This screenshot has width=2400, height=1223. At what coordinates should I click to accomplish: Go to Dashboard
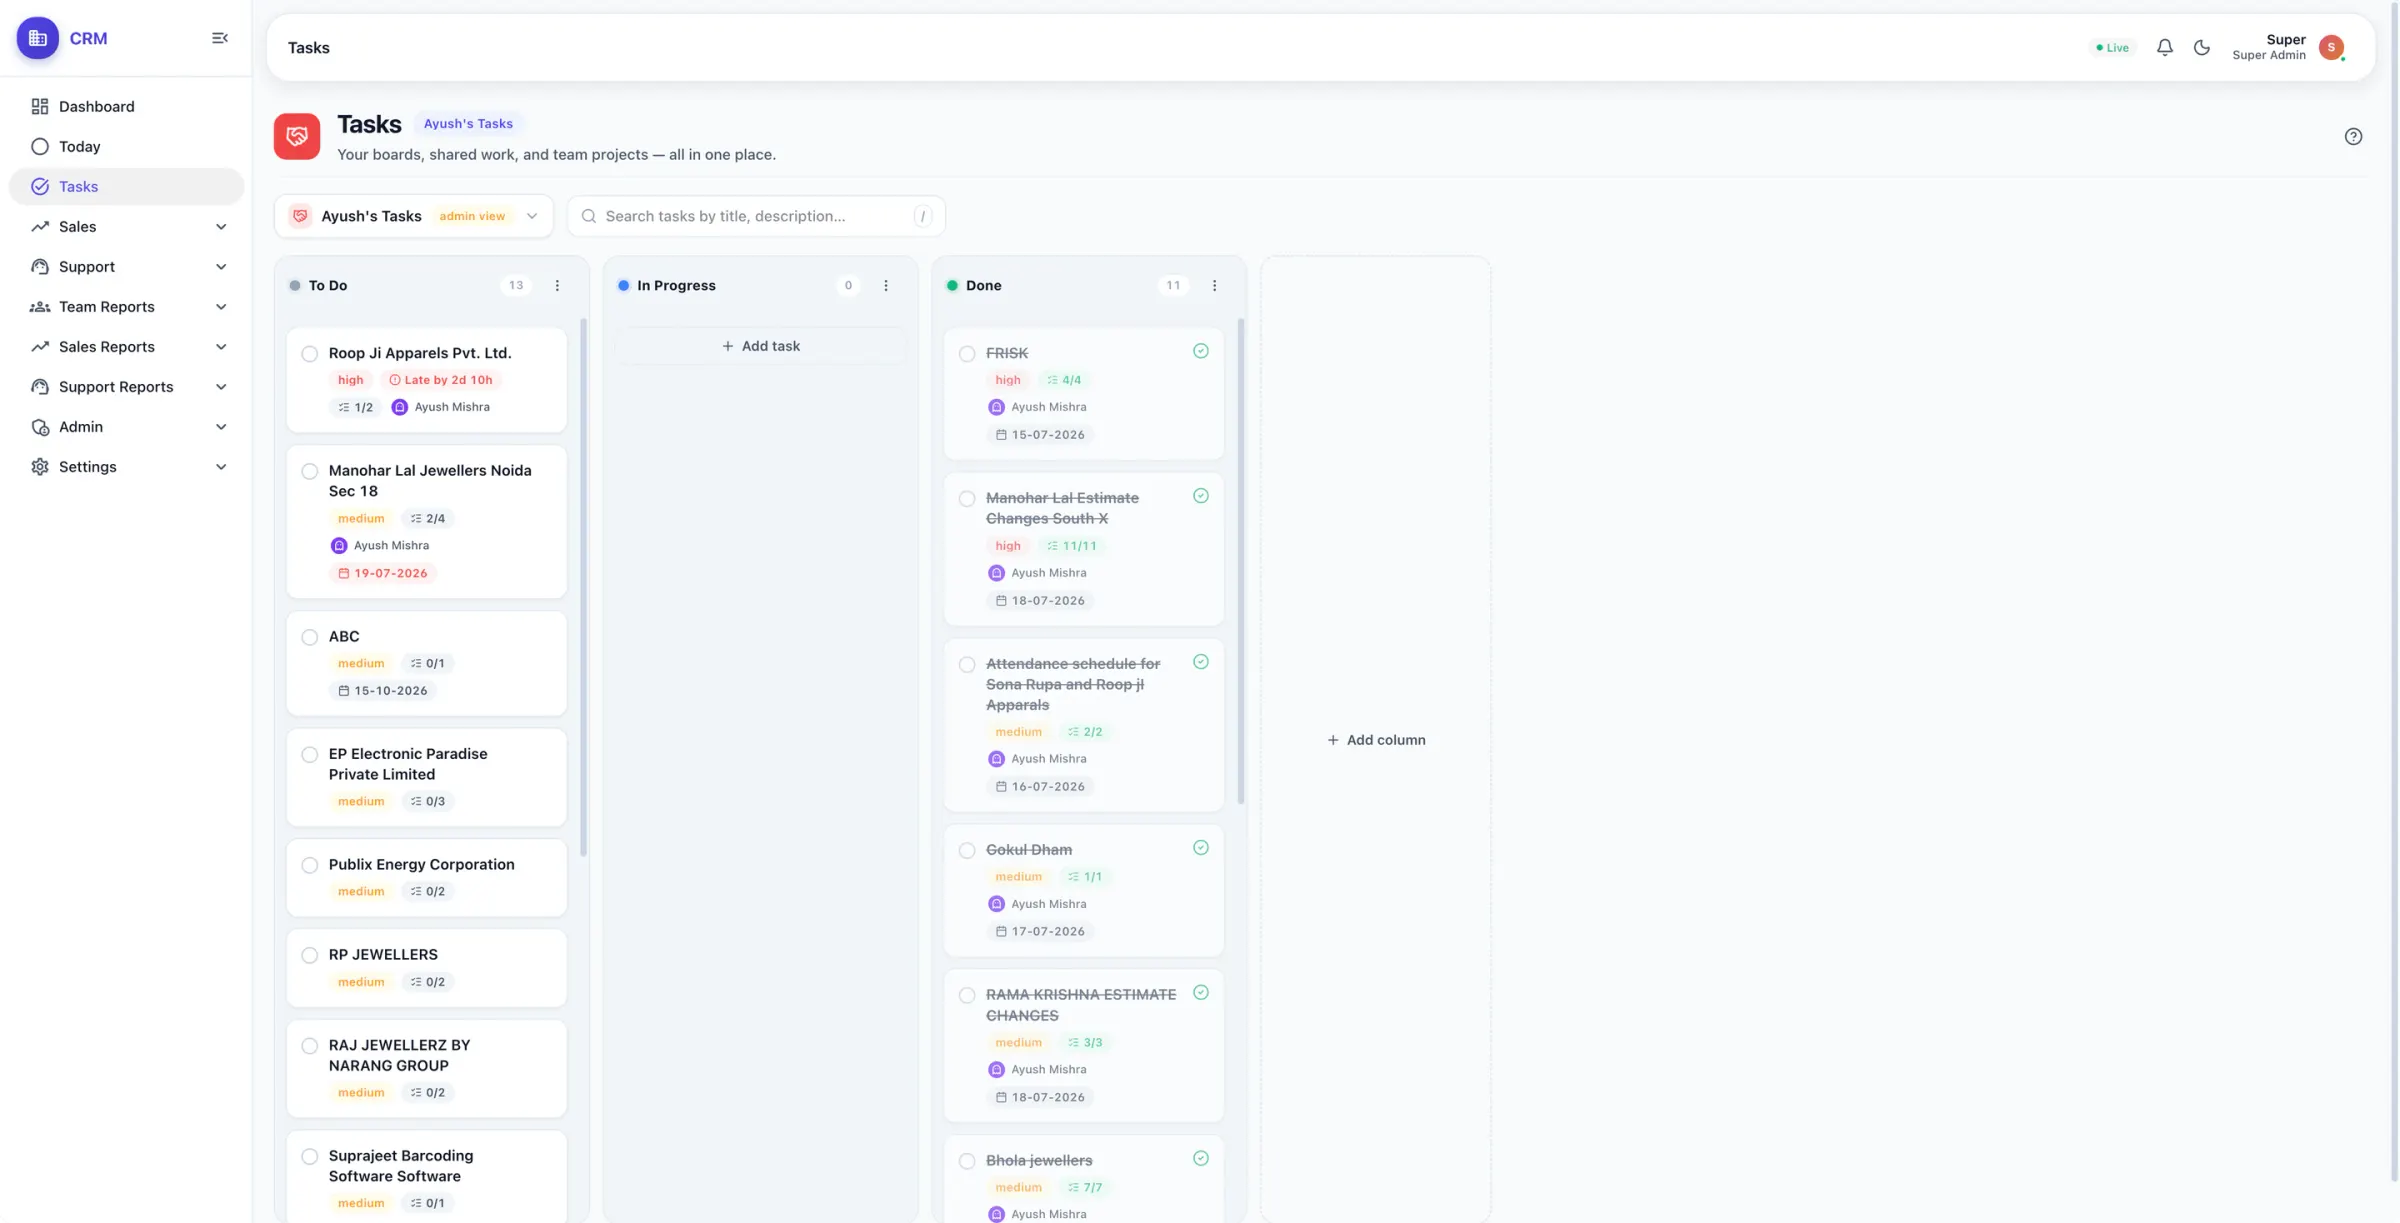tap(126, 107)
